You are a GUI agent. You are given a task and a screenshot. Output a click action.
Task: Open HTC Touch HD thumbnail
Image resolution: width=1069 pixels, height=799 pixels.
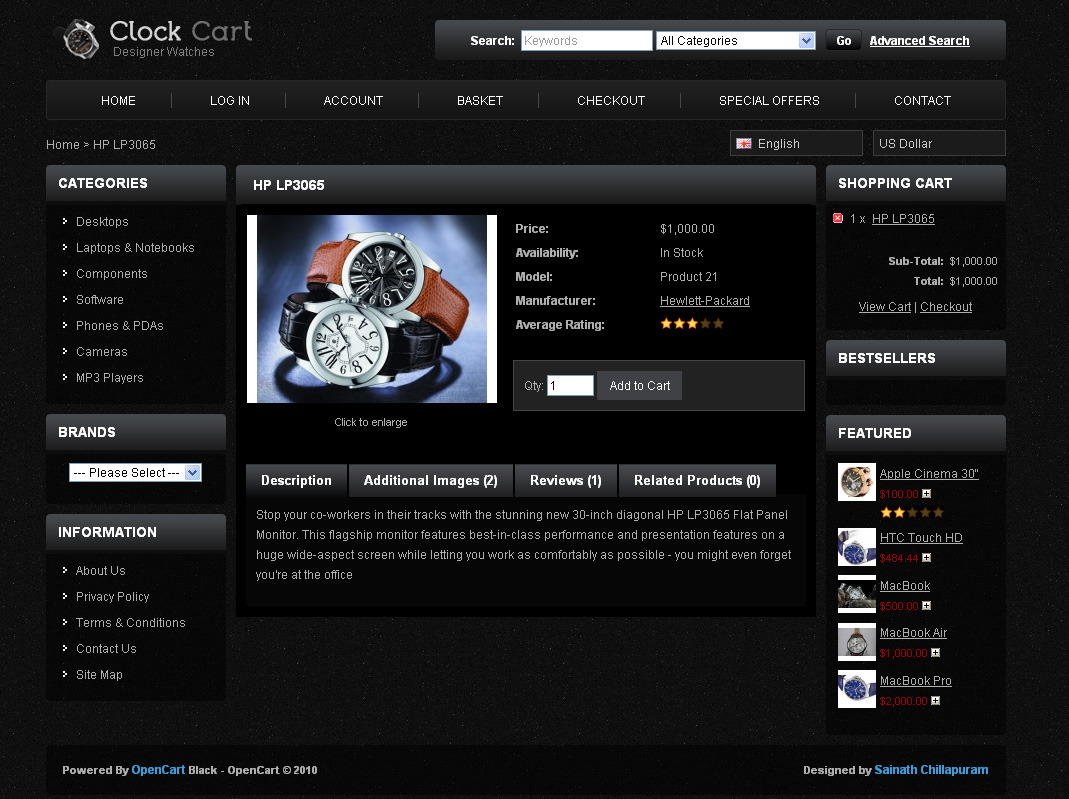point(857,547)
